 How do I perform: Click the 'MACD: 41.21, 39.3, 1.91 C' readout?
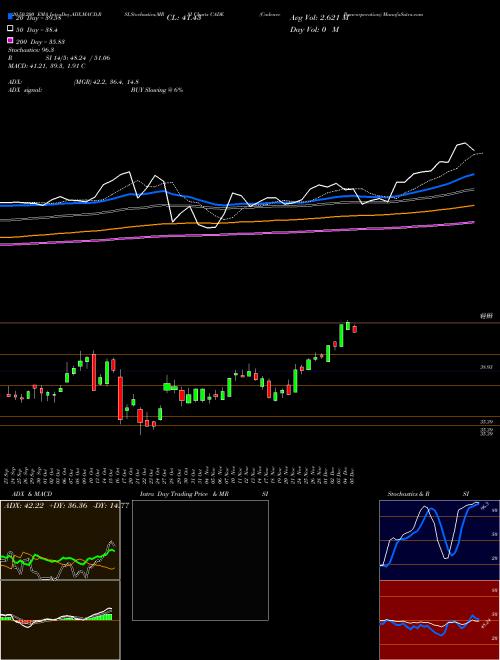[46, 66]
